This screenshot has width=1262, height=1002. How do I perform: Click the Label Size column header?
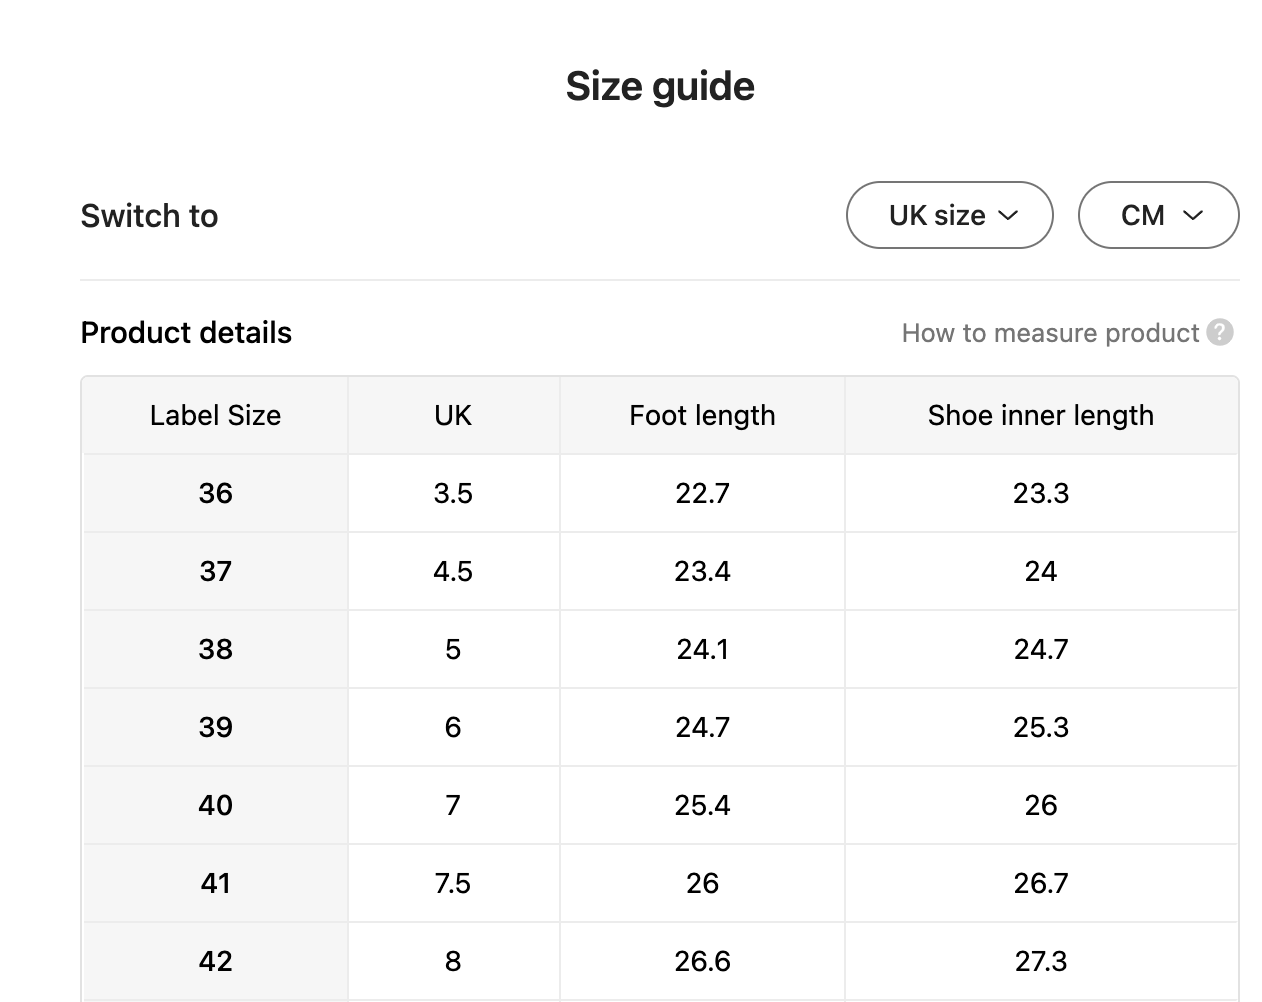point(215,415)
